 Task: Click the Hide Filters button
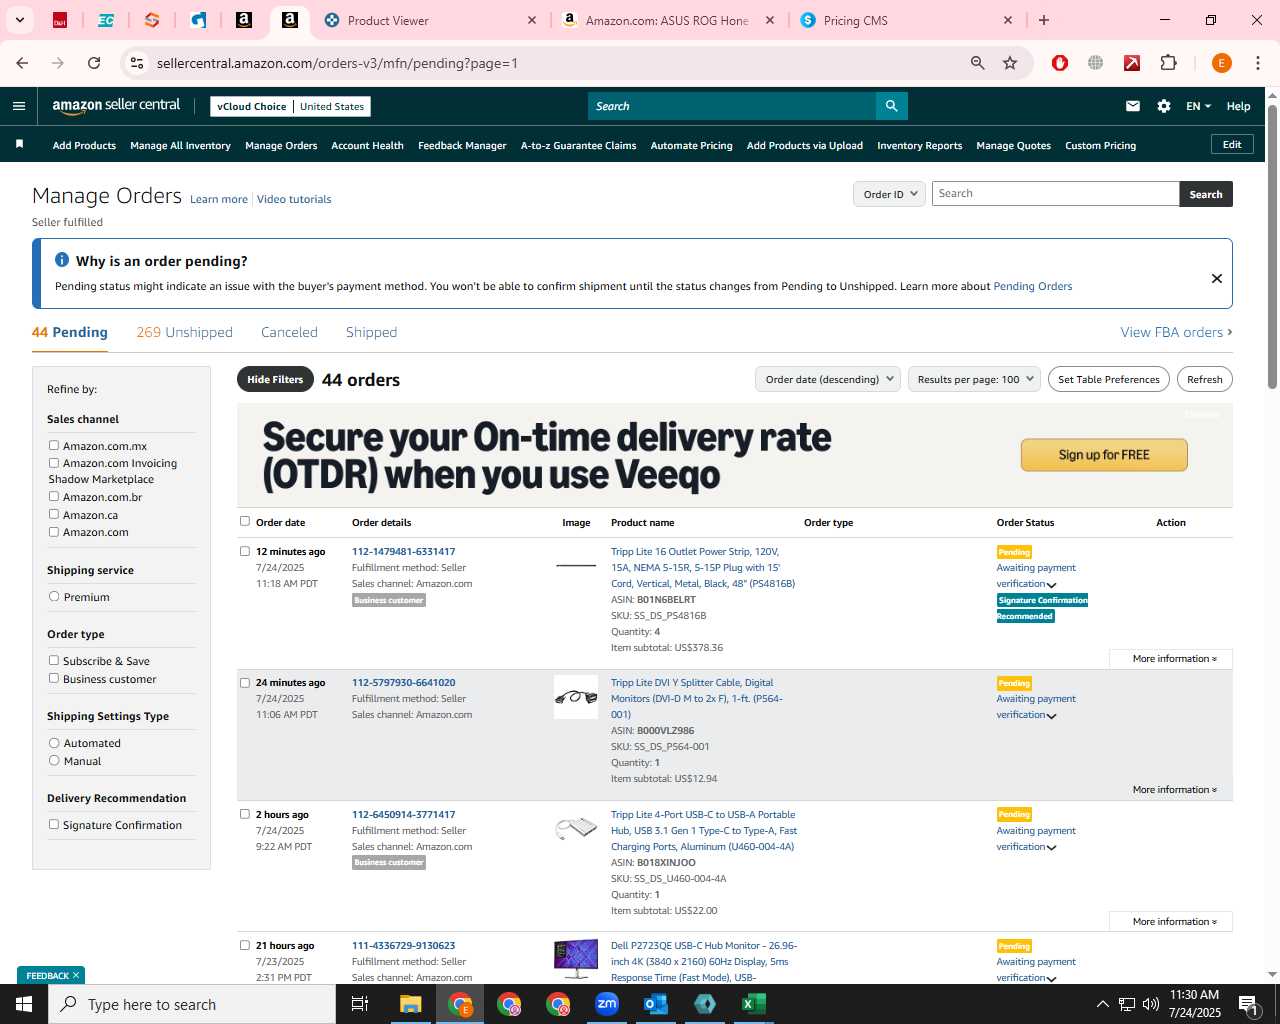[x=275, y=379]
